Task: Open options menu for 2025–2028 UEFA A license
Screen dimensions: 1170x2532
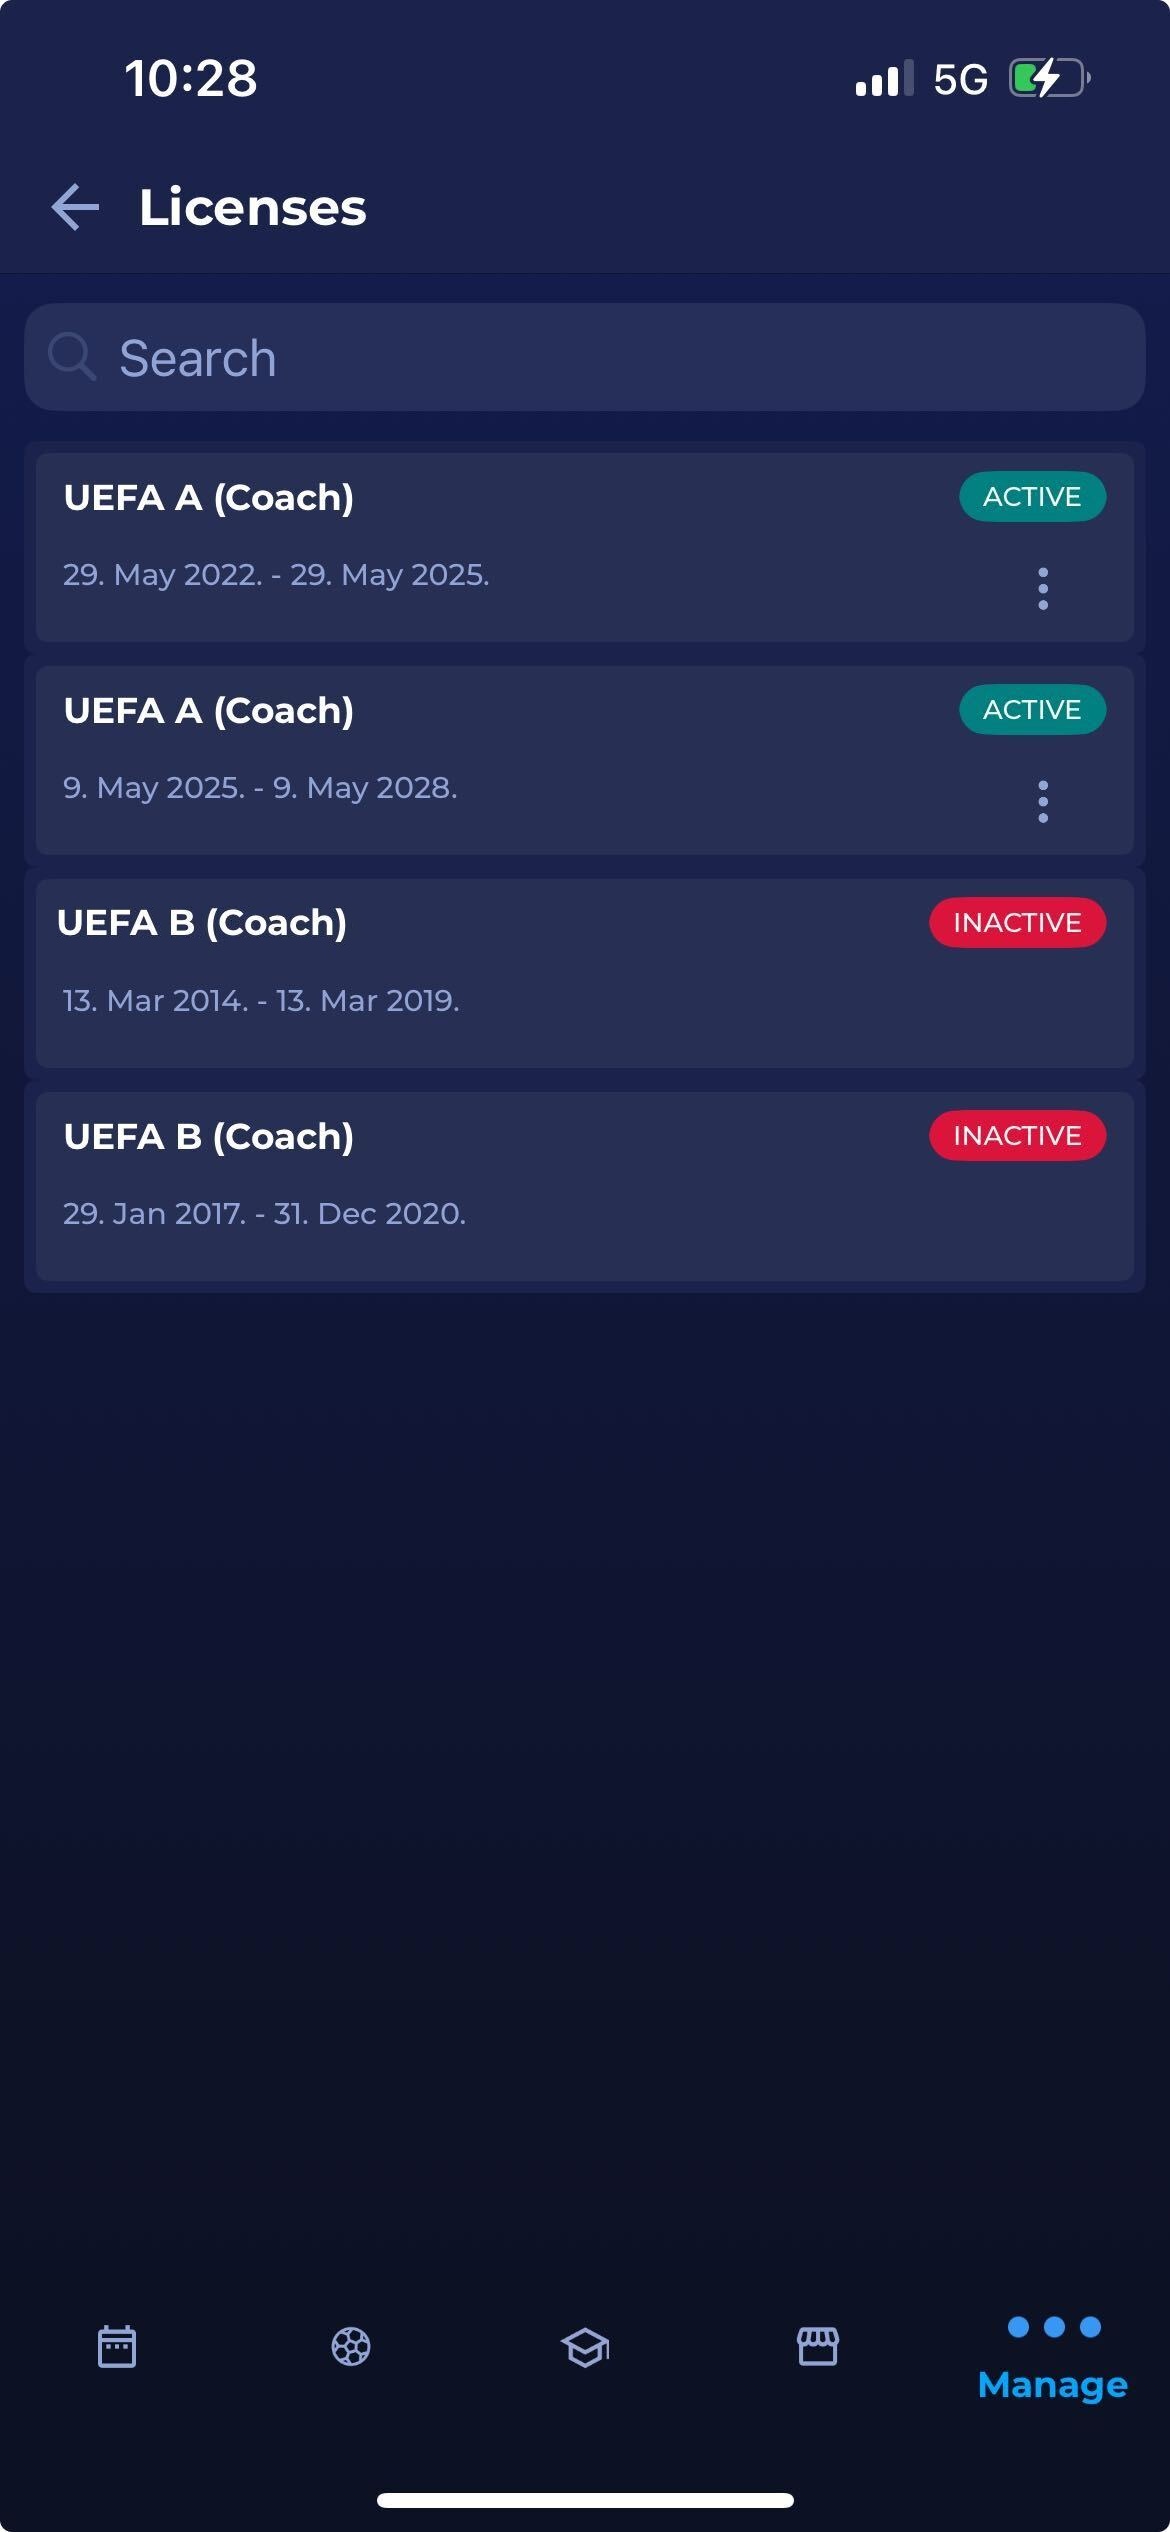Action: 1043,801
